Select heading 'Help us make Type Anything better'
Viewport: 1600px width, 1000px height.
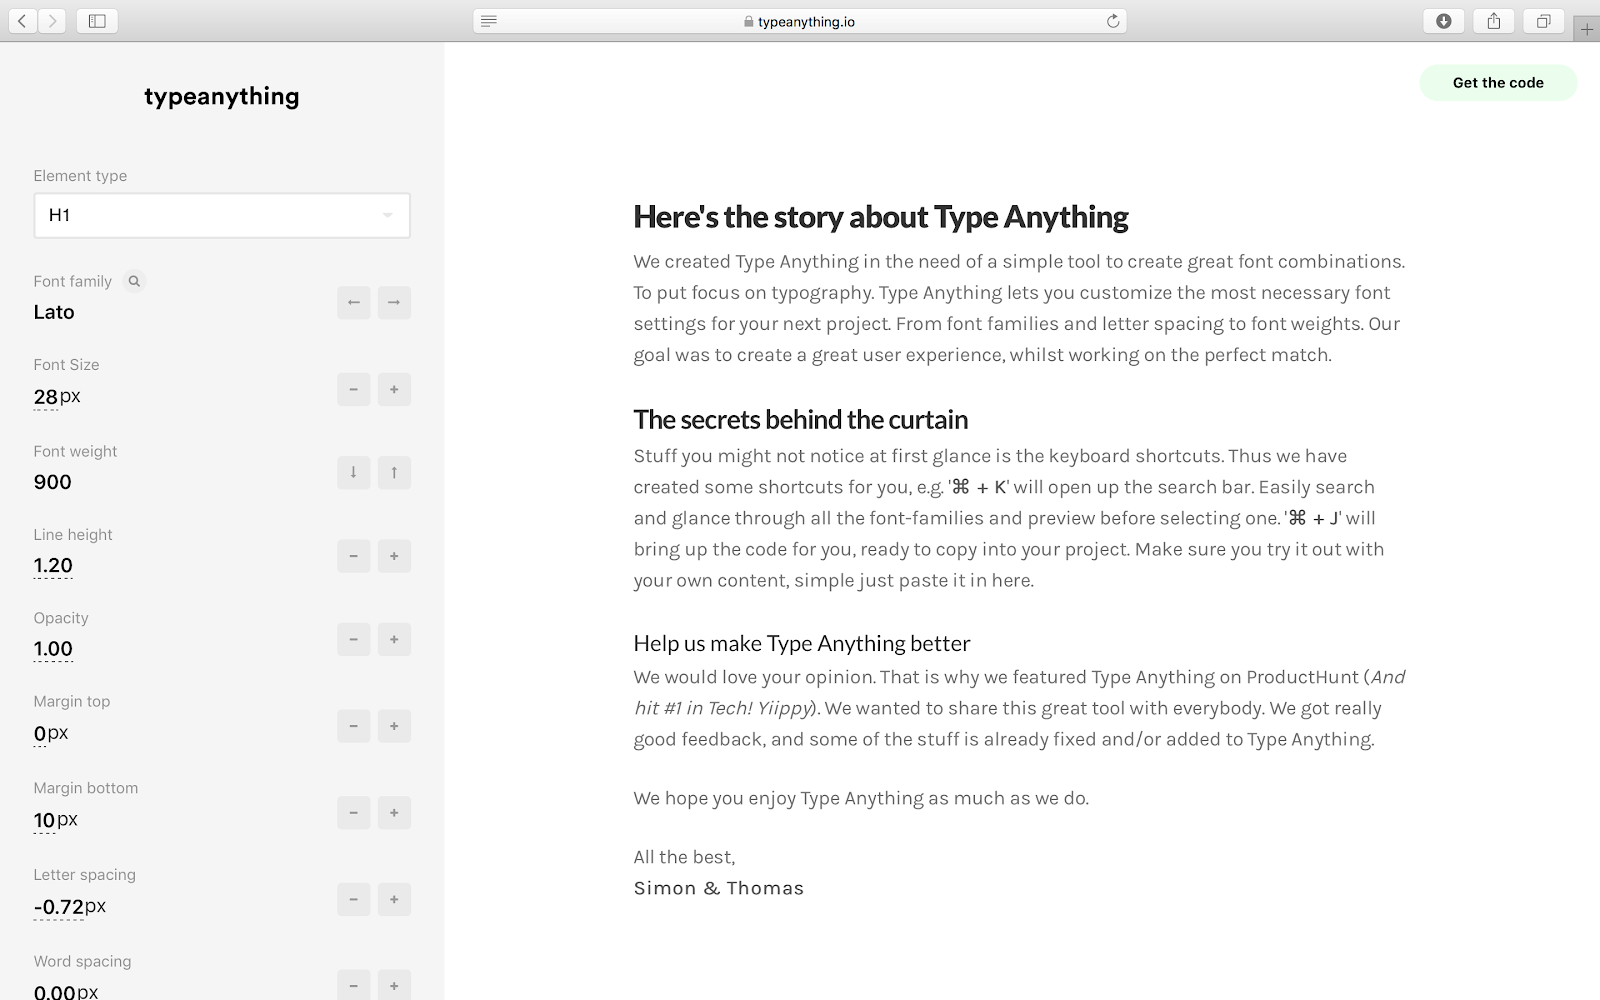point(802,643)
